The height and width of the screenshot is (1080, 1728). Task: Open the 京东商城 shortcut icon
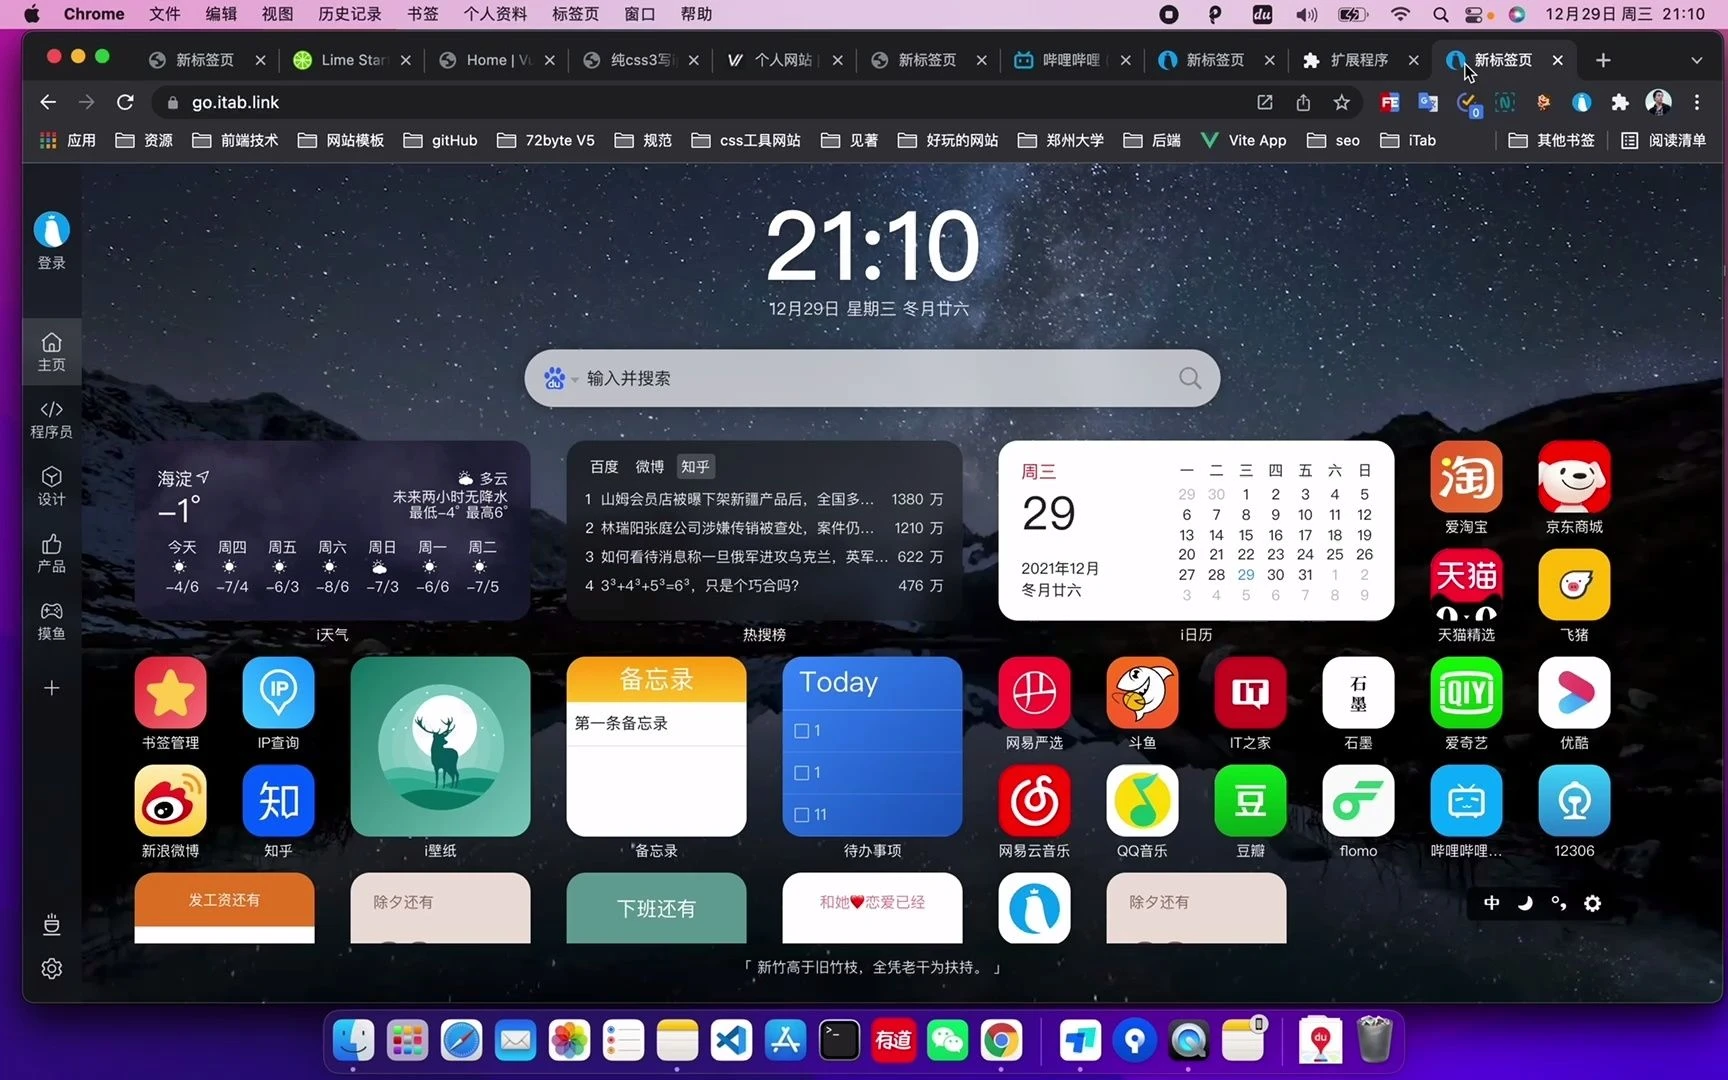click(x=1574, y=477)
